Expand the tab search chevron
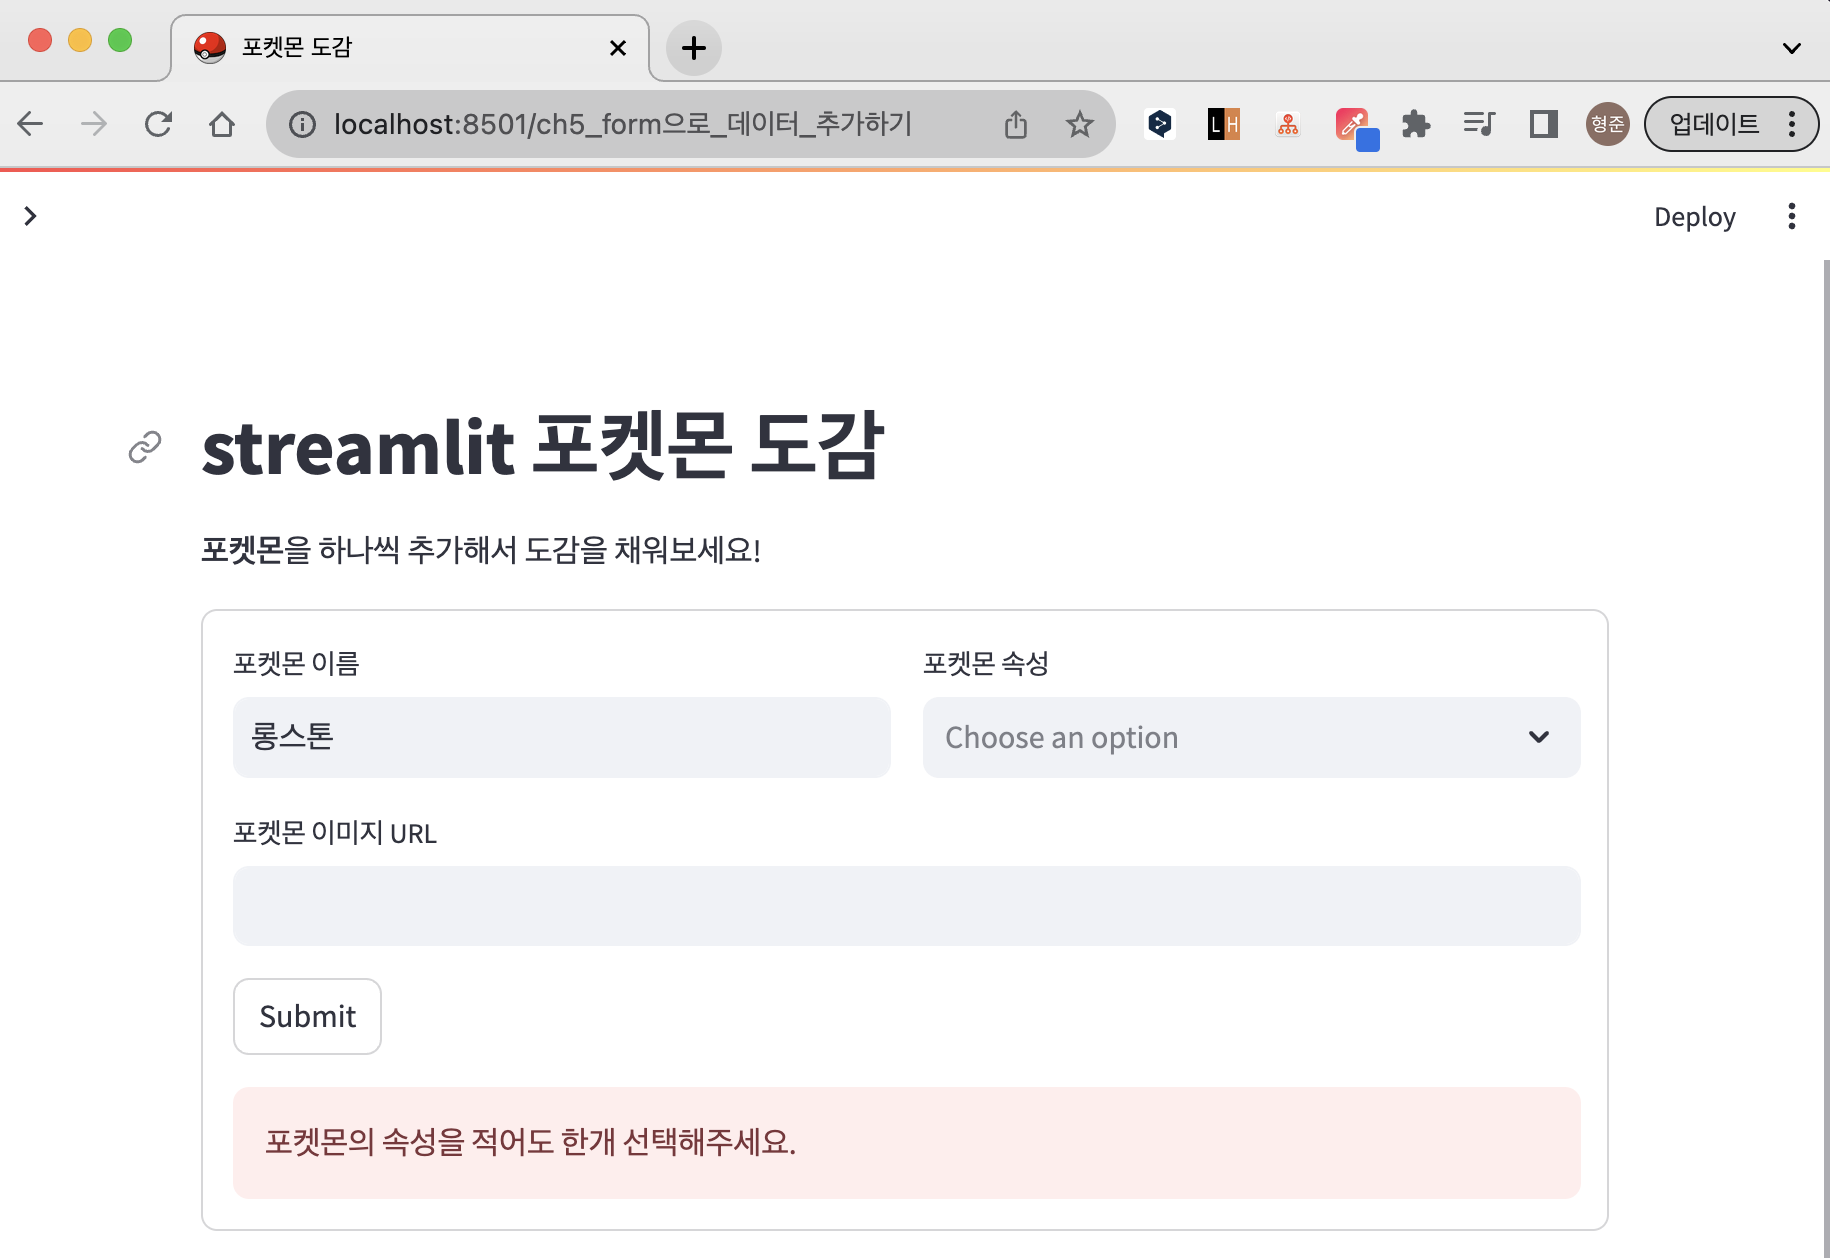The width and height of the screenshot is (1830, 1258). point(1792,47)
